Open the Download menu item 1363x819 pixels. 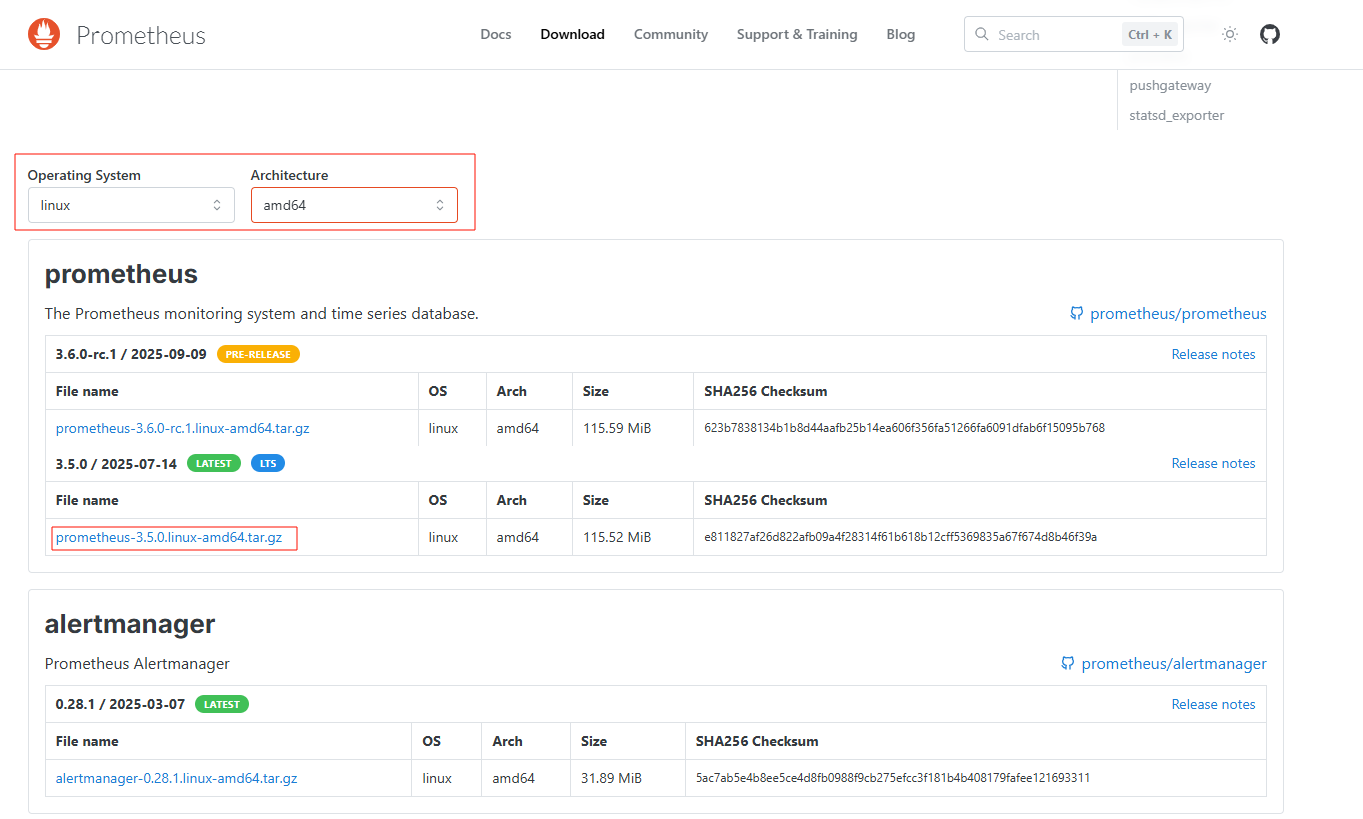573,34
